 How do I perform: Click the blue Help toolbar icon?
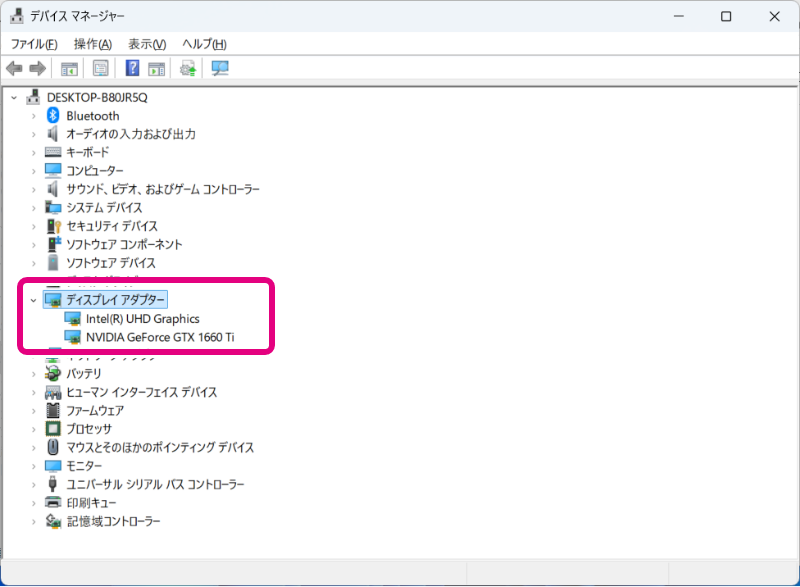(131, 68)
